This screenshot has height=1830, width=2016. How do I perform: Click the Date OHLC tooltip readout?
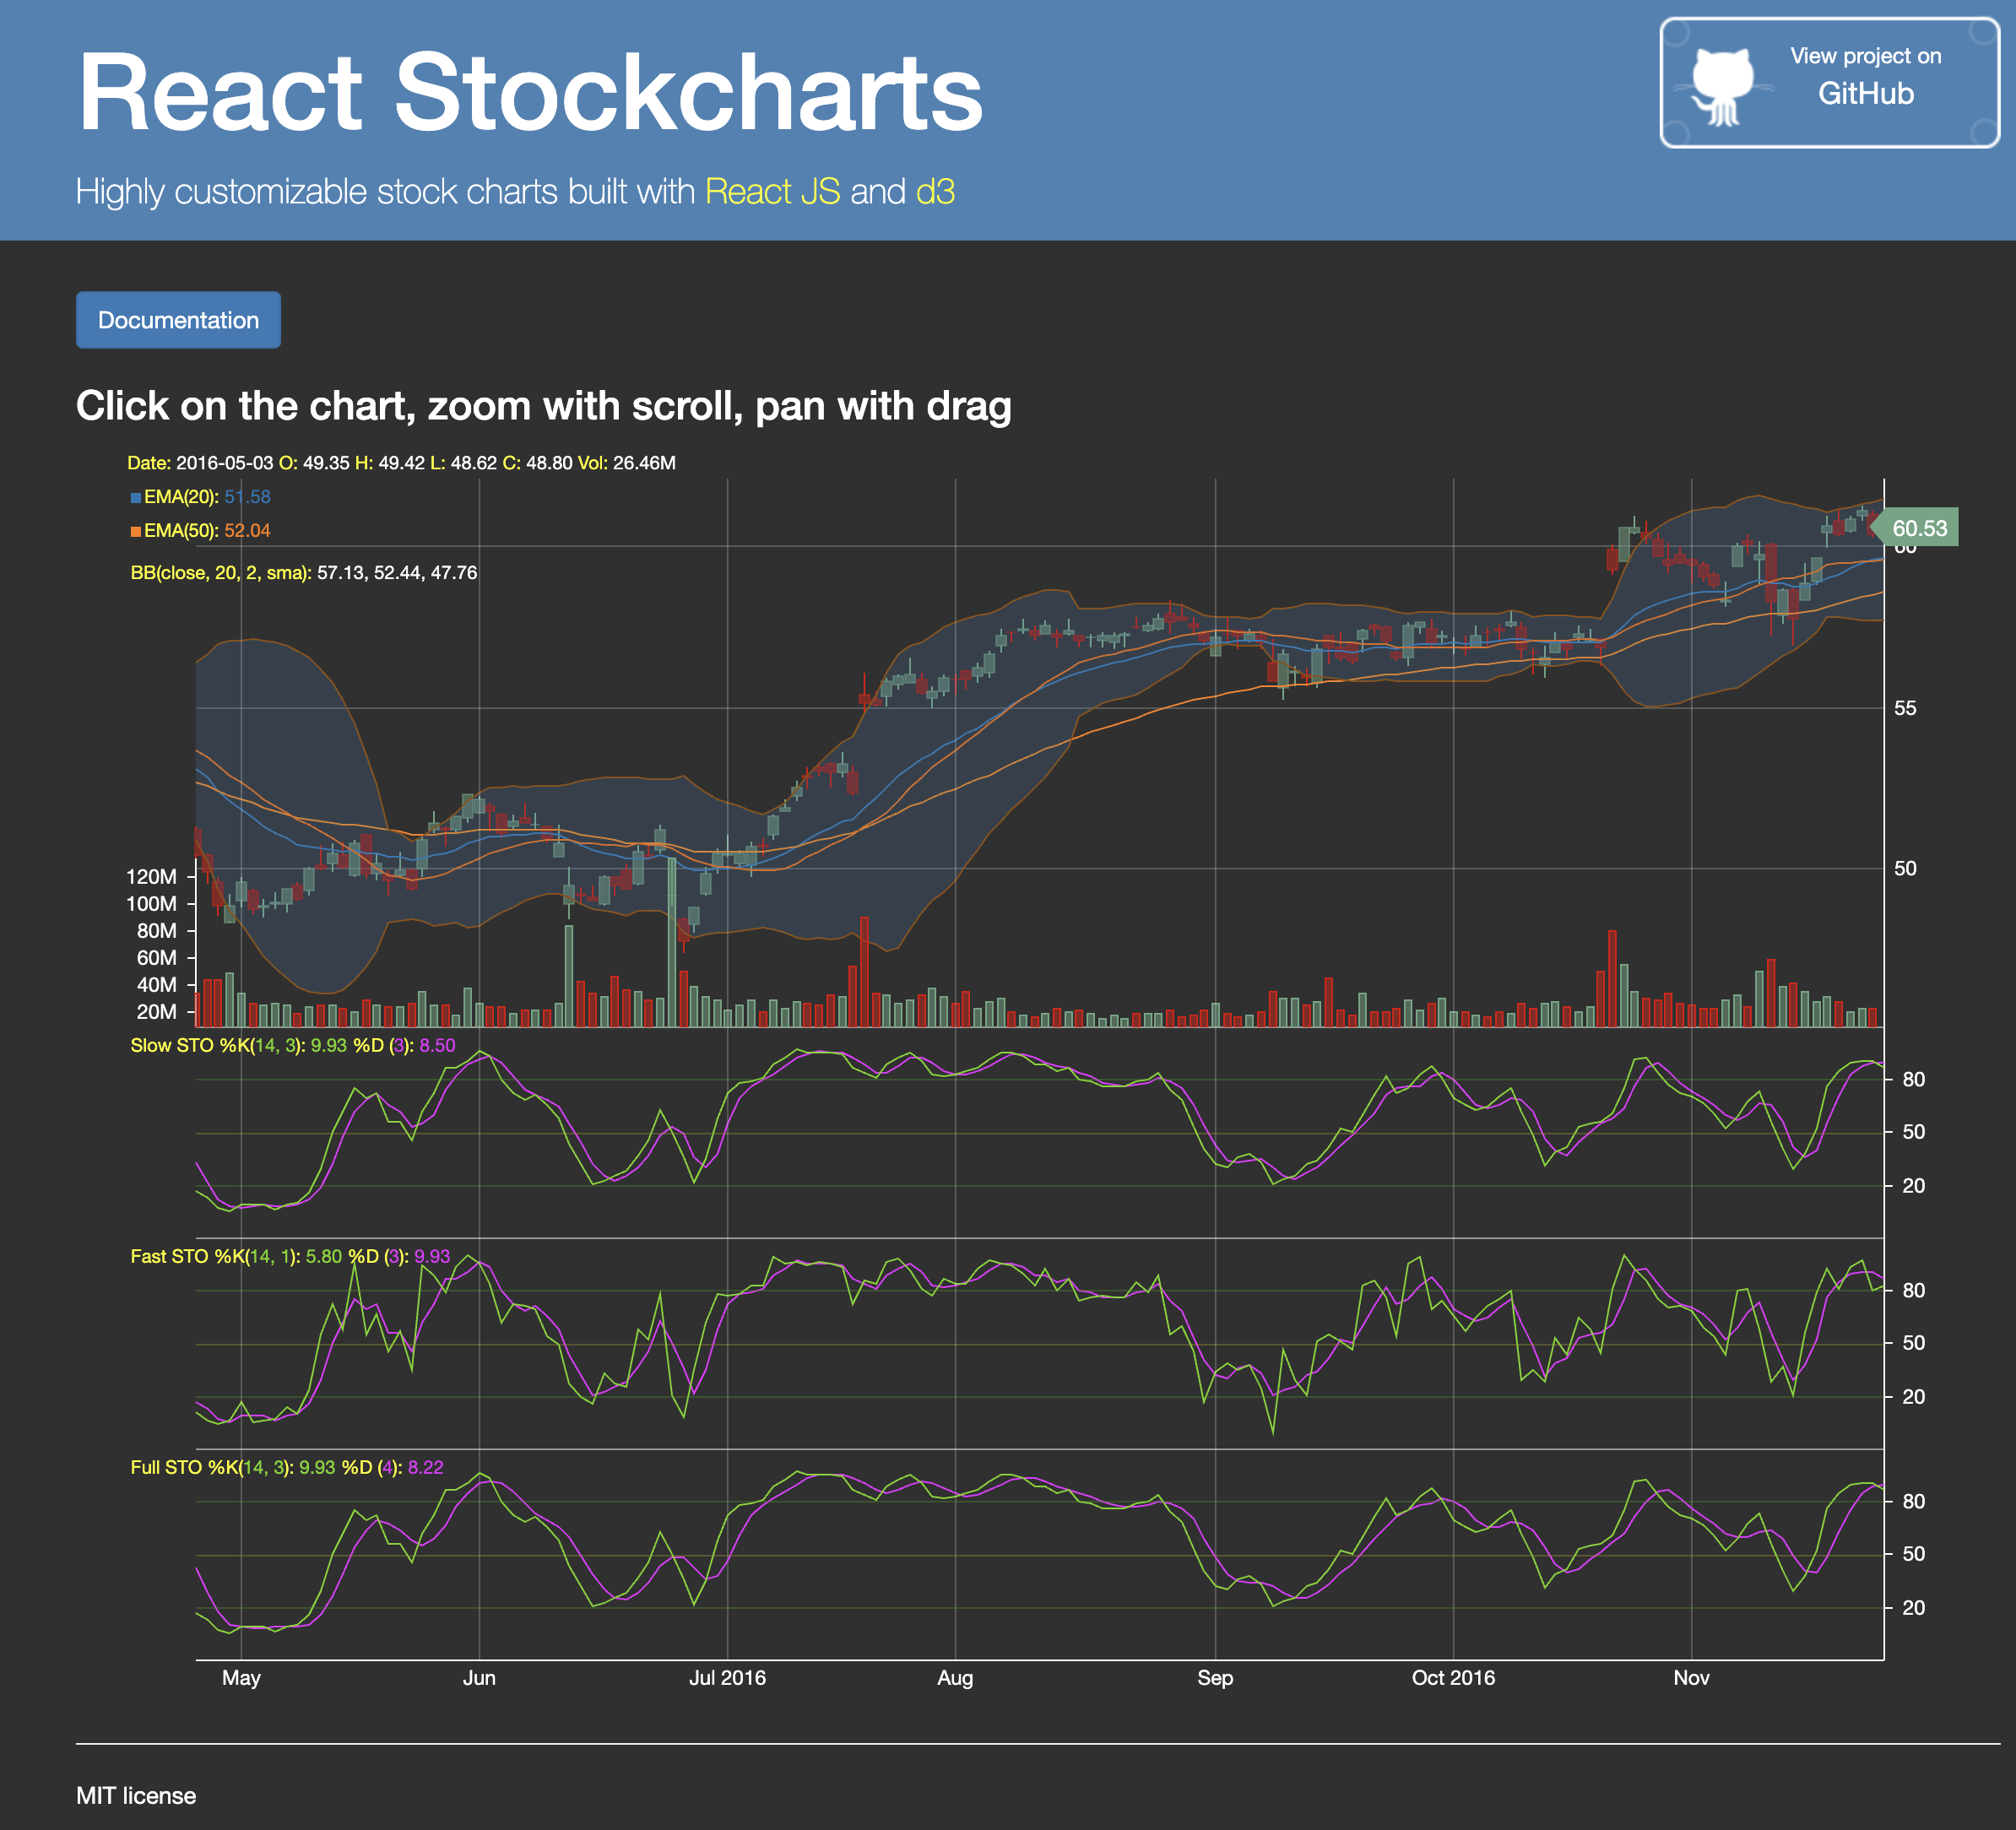[x=400, y=463]
